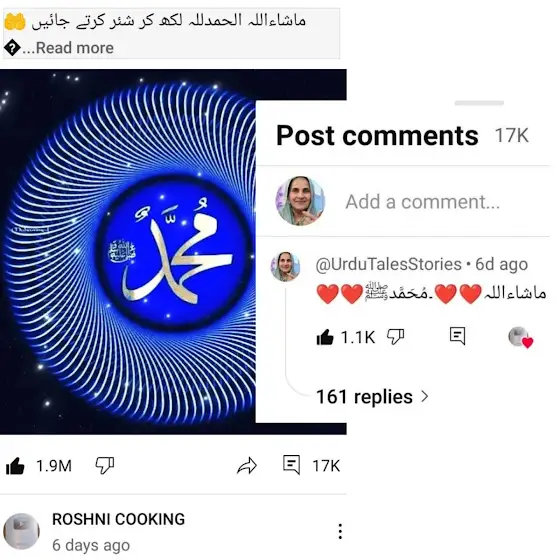
Task: Expand the 161 replies thread
Action: [372, 397]
